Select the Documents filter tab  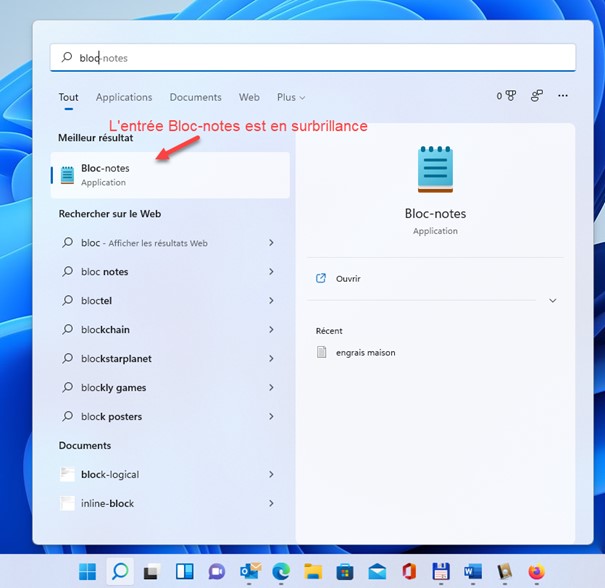click(x=195, y=98)
